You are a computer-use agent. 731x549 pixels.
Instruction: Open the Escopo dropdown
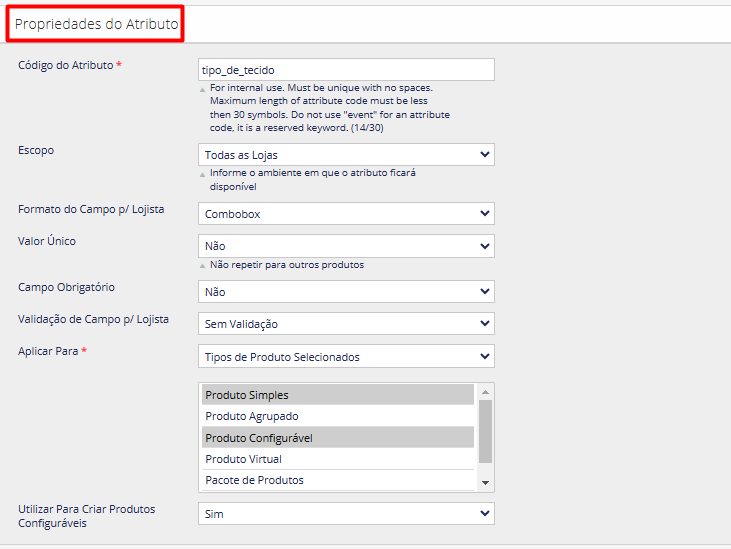pos(346,155)
